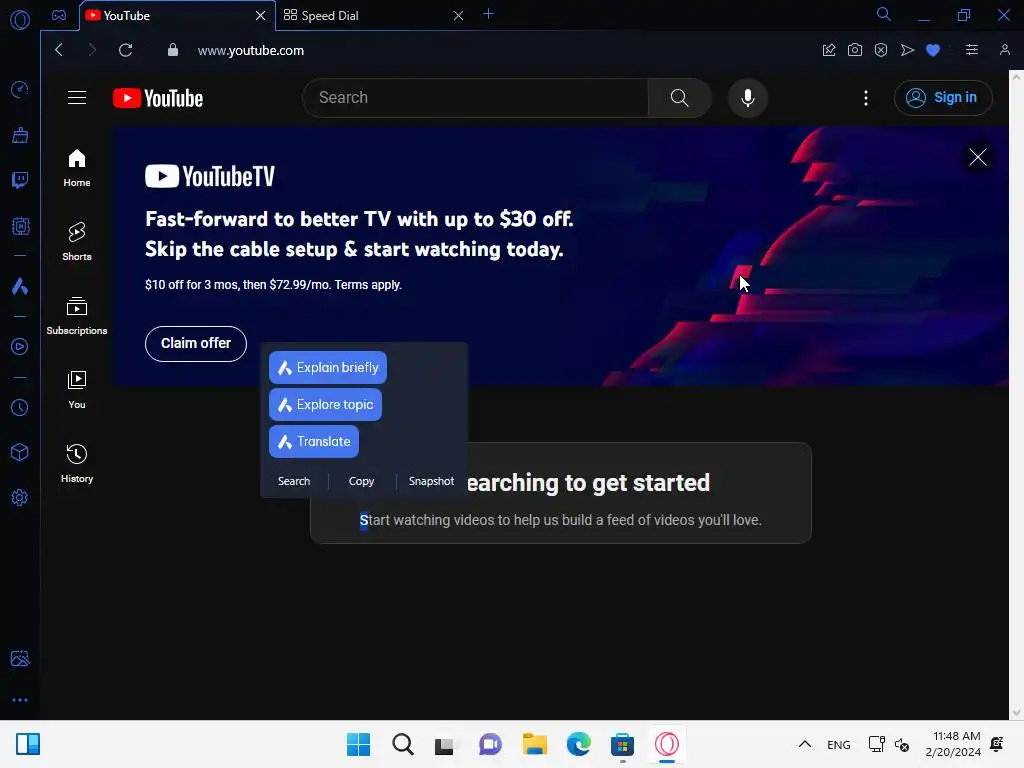Open YouTube History in sidebar
Image resolution: width=1024 pixels, height=768 pixels.
pos(77,464)
